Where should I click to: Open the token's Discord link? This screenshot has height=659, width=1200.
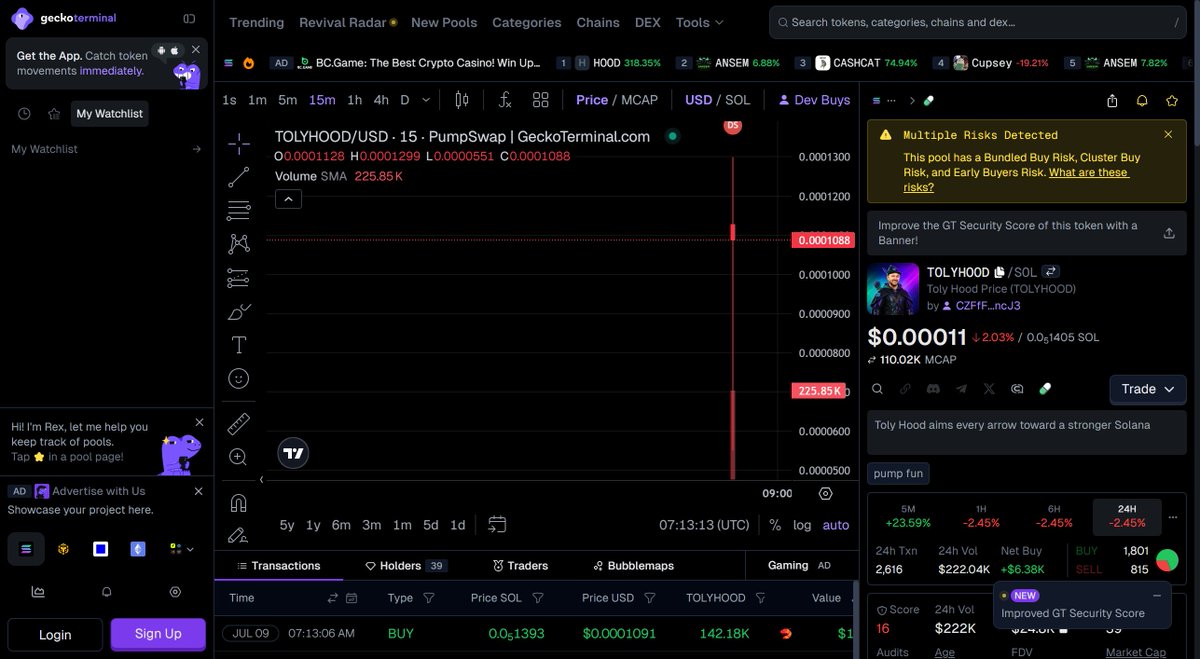click(x=933, y=389)
